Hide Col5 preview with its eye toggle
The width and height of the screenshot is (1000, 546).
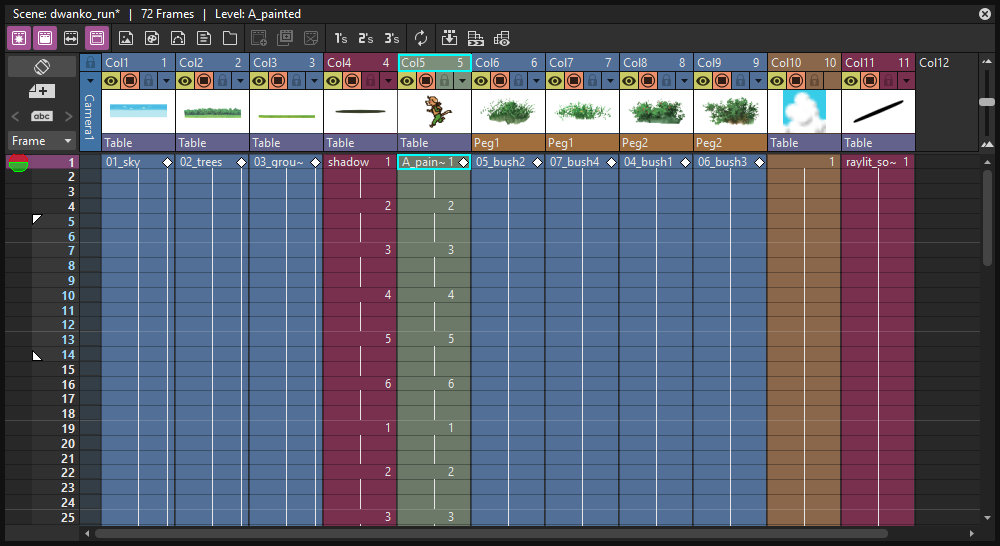(407, 80)
